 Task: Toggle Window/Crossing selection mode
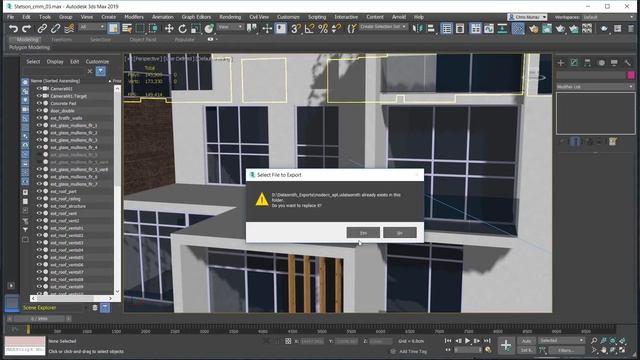(x=153, y=29)
